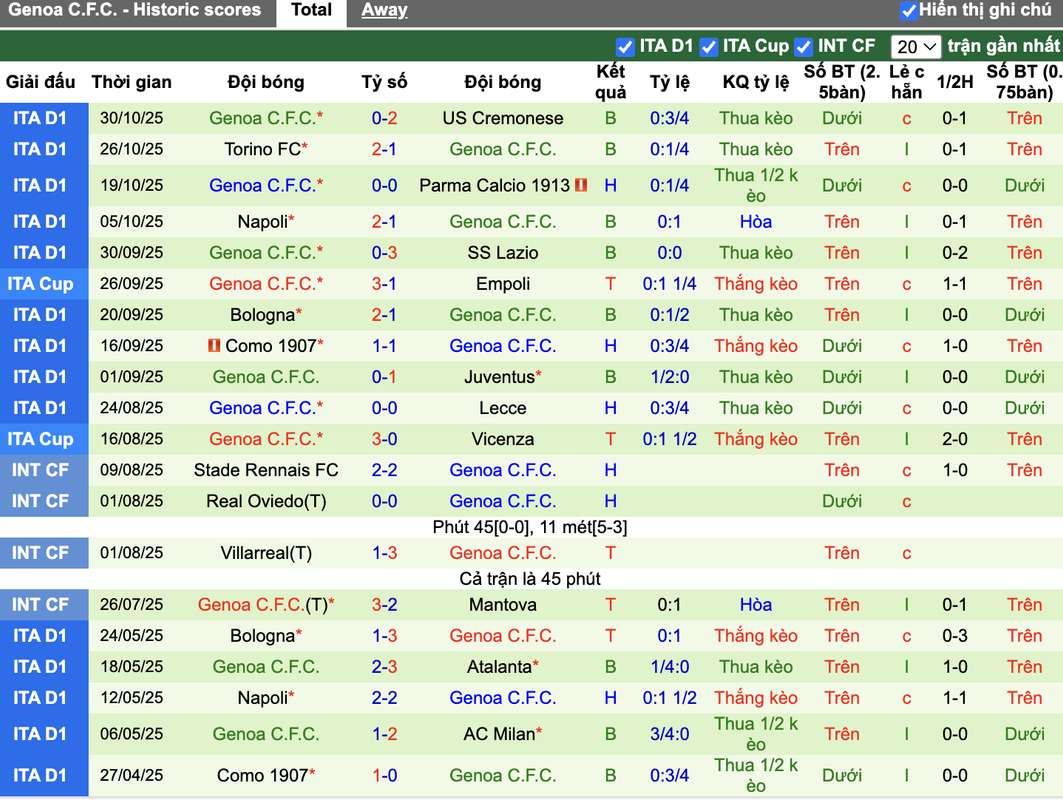Click the half-time score 2-0 in Vicenza row

pos(955,439)
